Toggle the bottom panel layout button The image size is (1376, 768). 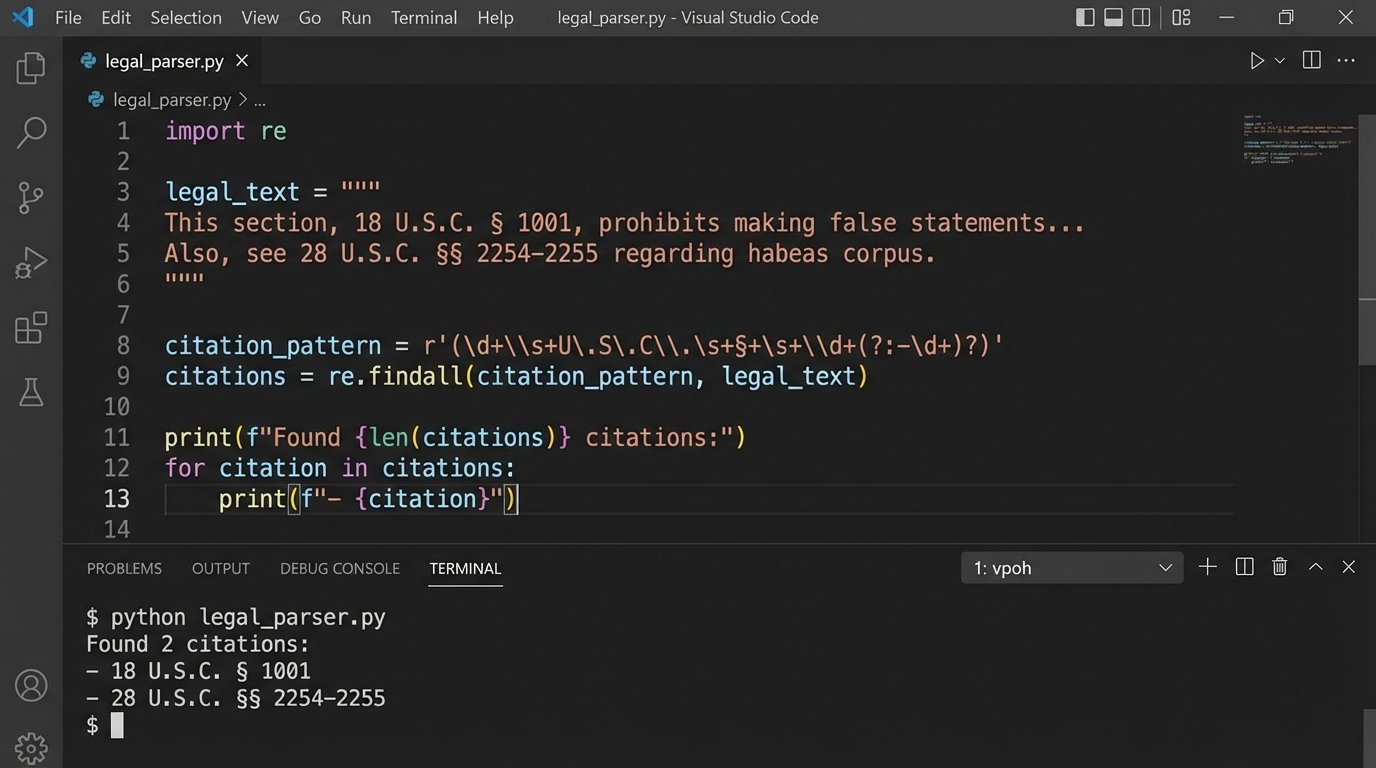click(1113, 17)
